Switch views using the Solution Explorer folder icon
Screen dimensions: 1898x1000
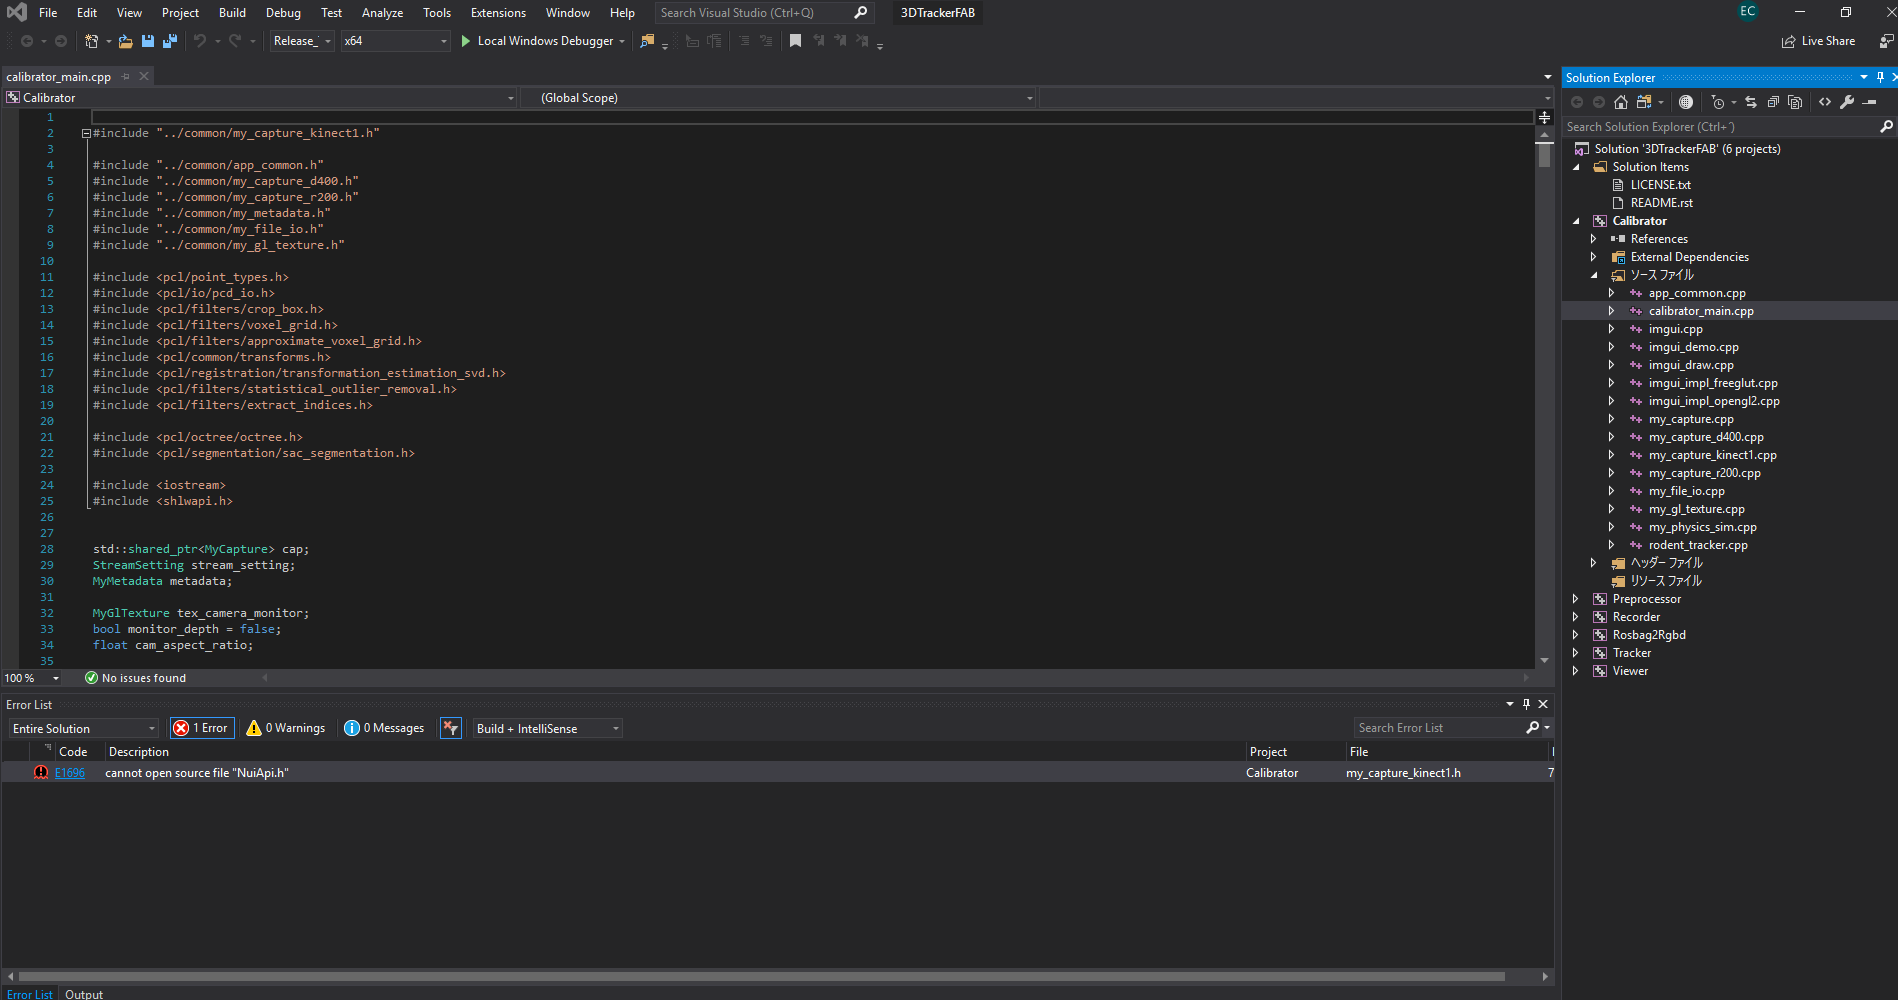pos(1643,102)
